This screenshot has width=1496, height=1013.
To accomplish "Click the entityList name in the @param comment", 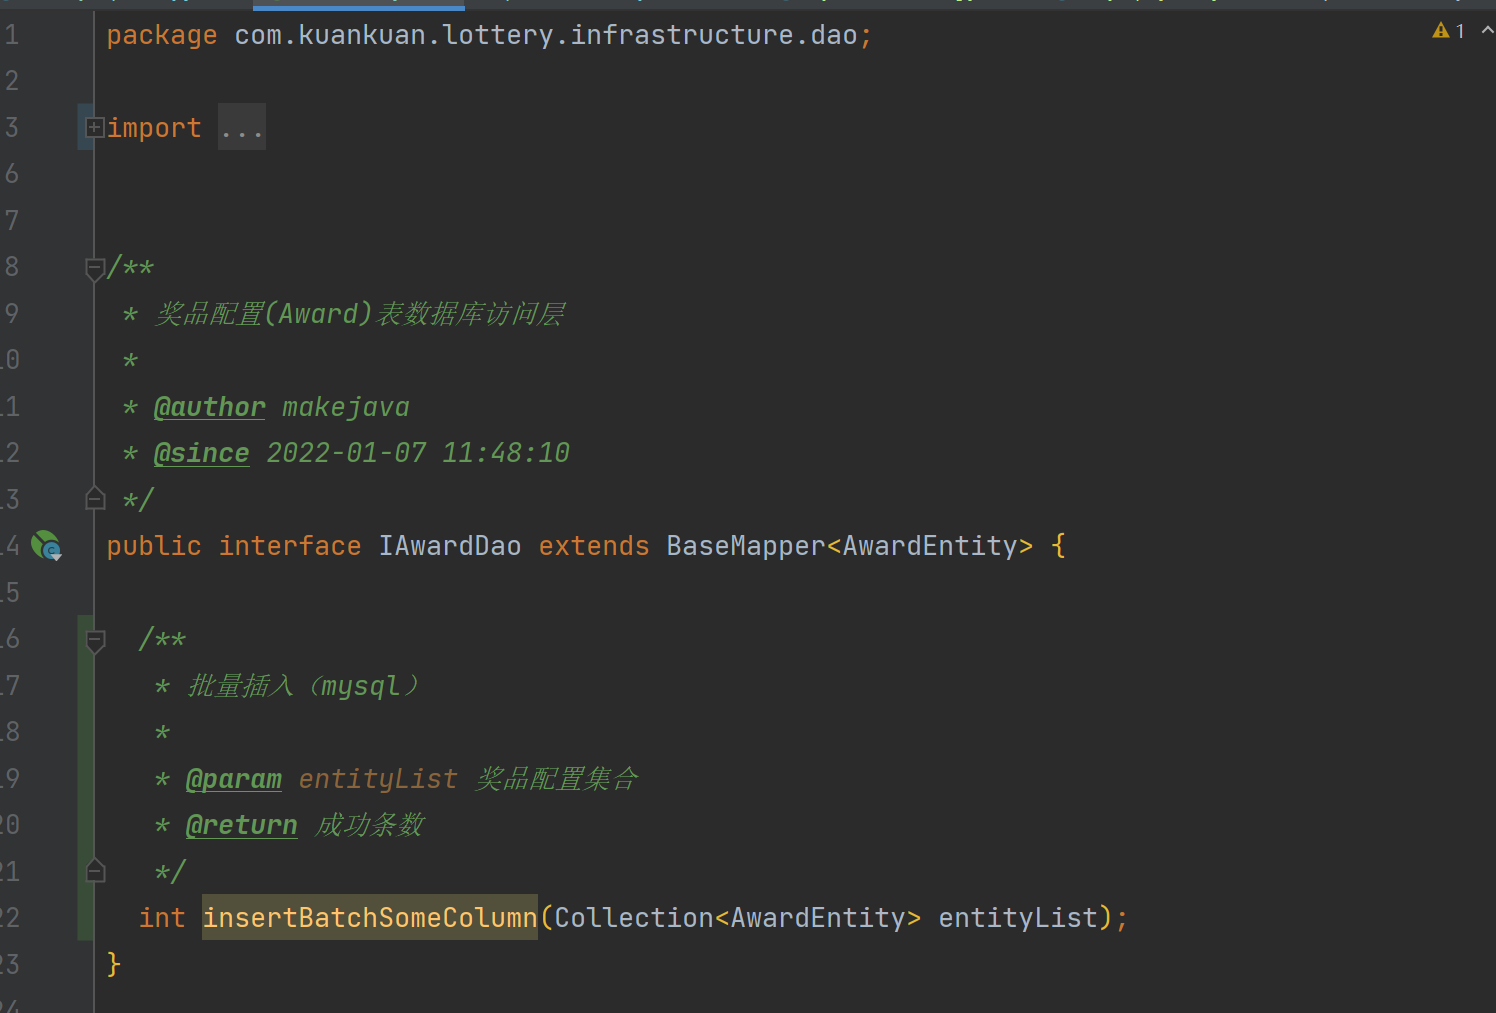I will point(378,779).
